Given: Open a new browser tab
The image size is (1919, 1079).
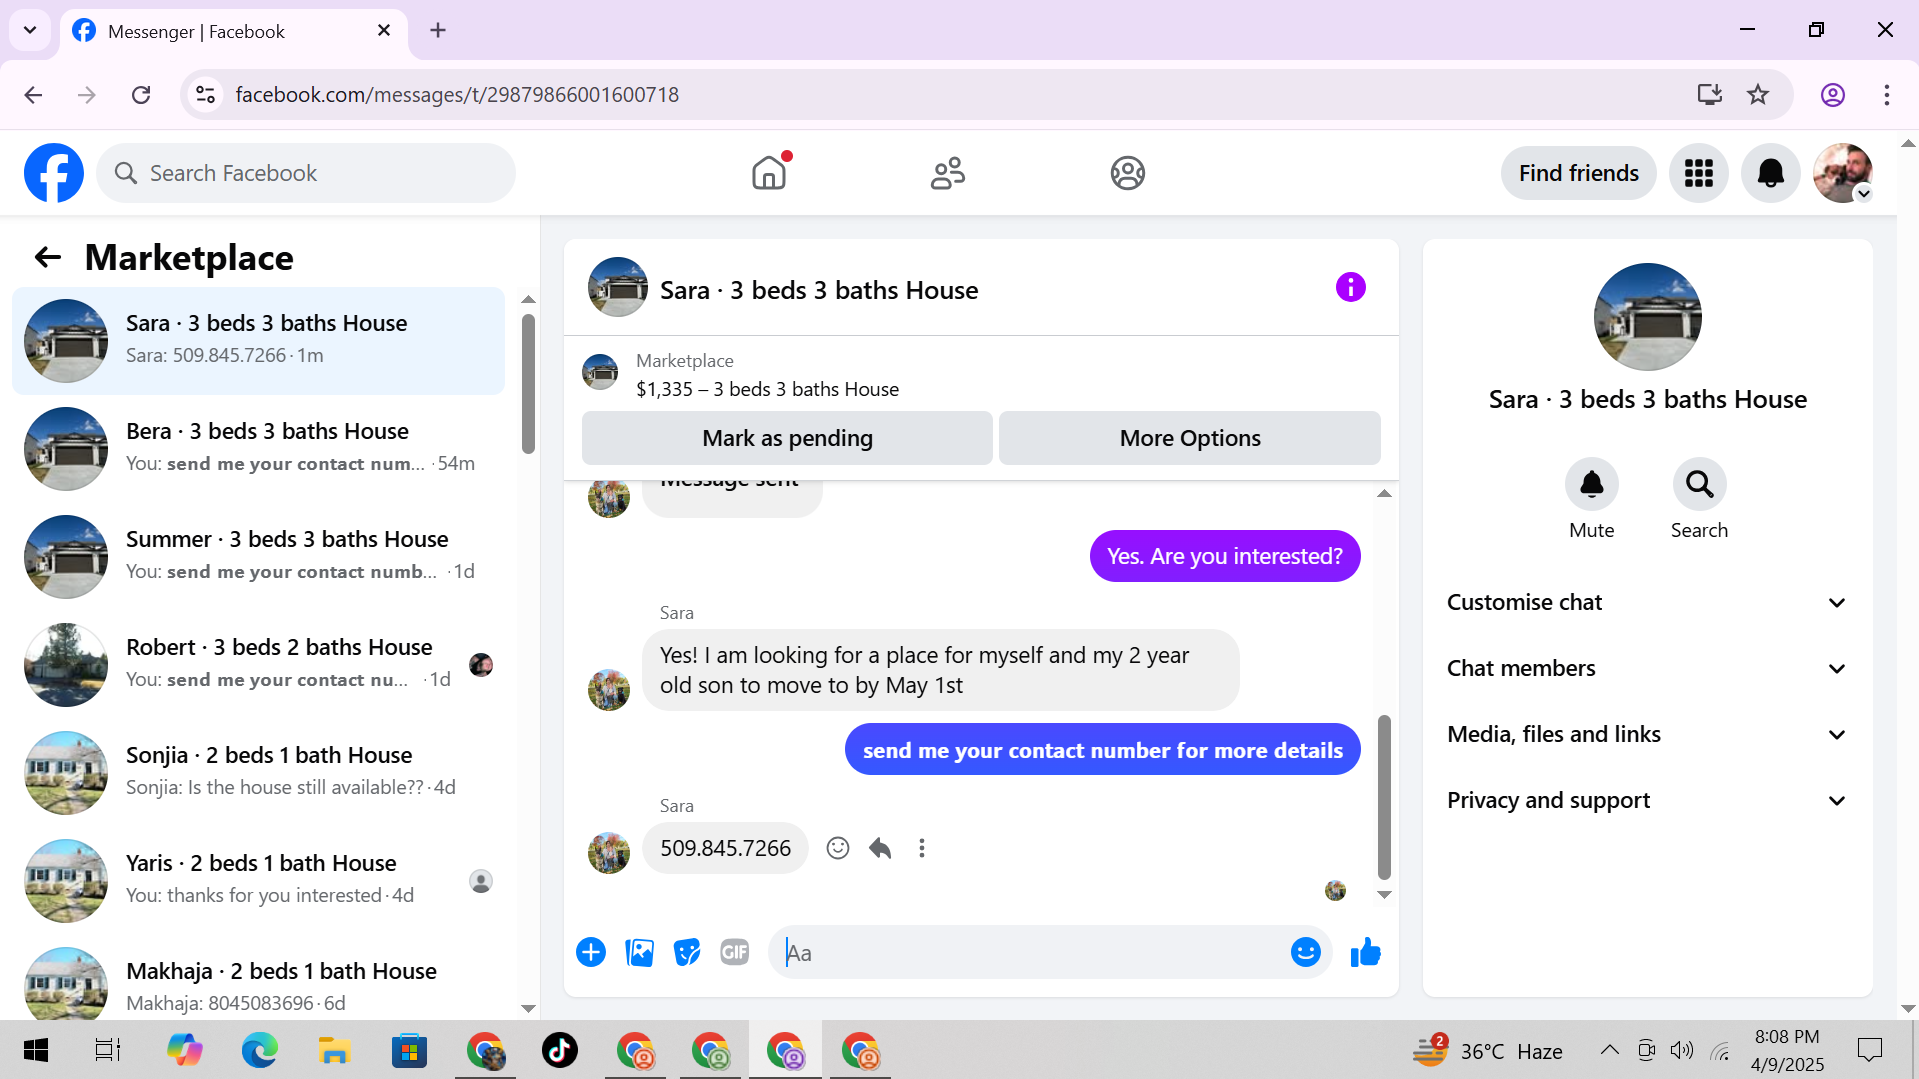Looking at the screenshot, I should tap(438, 31).
